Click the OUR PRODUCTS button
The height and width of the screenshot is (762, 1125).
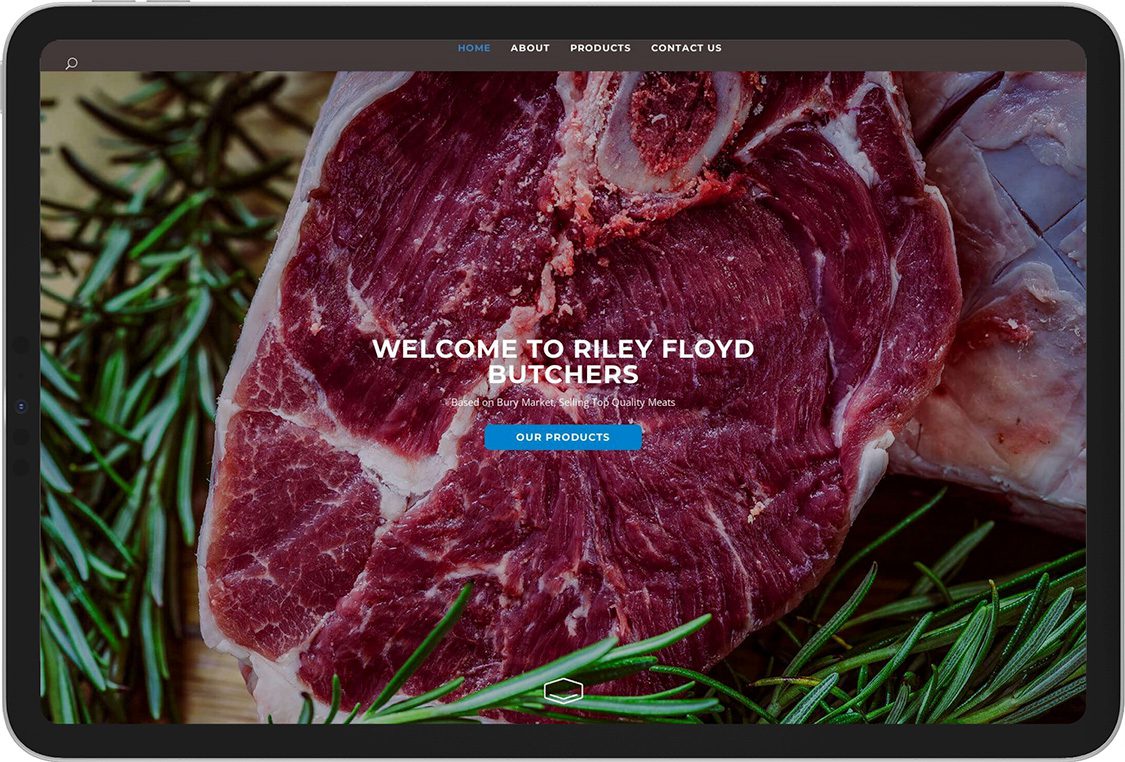point(563,437)
